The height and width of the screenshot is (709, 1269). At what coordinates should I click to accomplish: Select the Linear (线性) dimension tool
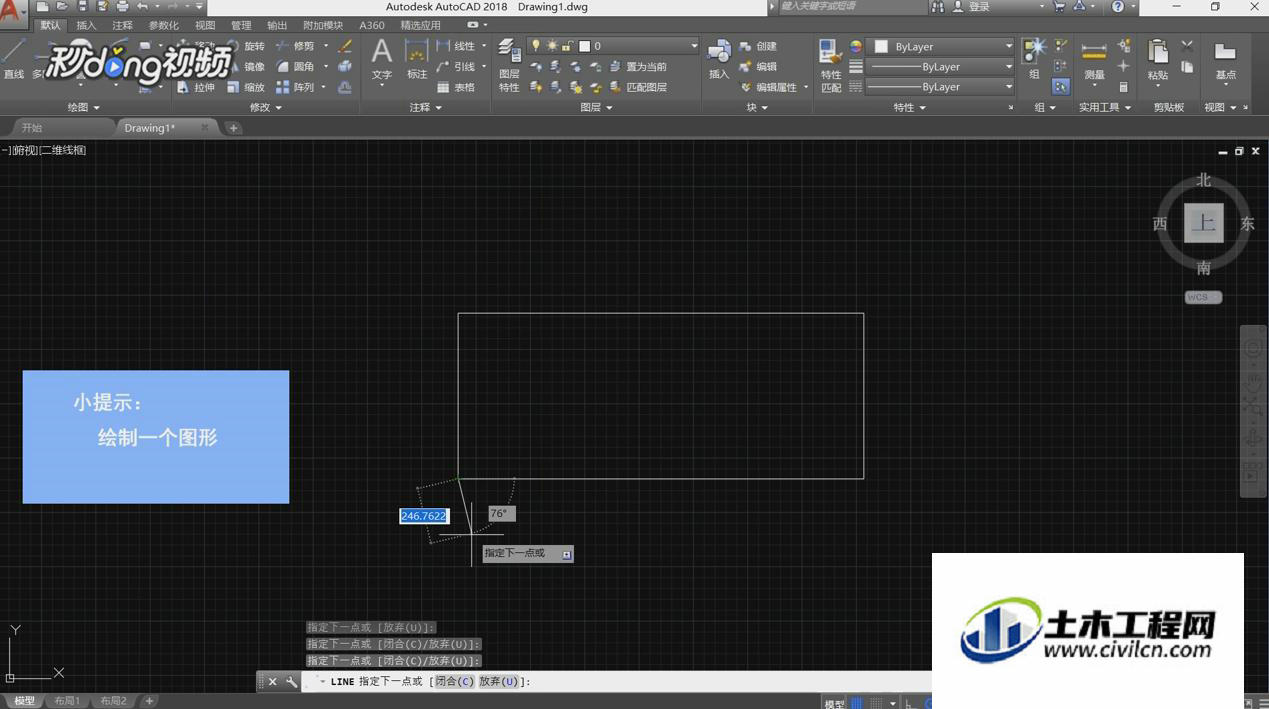pyautogui.click(x=456, y=46)
